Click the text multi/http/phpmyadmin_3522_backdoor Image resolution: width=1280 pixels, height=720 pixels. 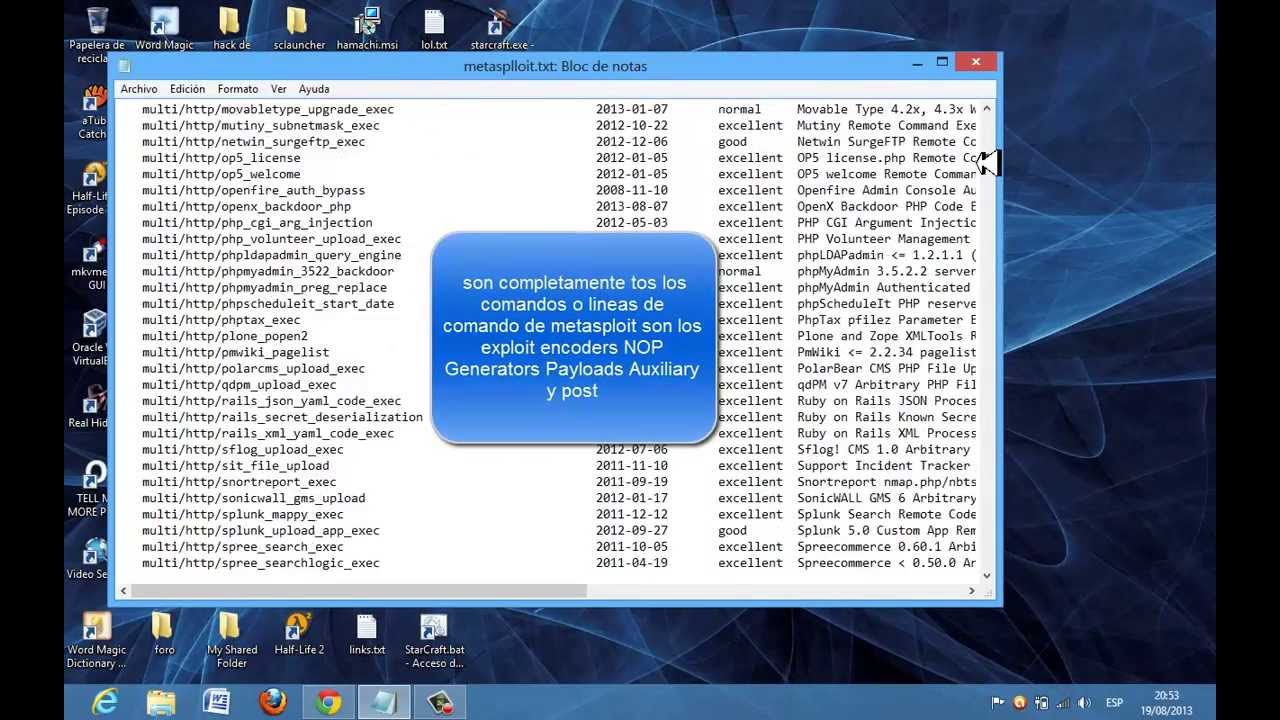(267, 271)
